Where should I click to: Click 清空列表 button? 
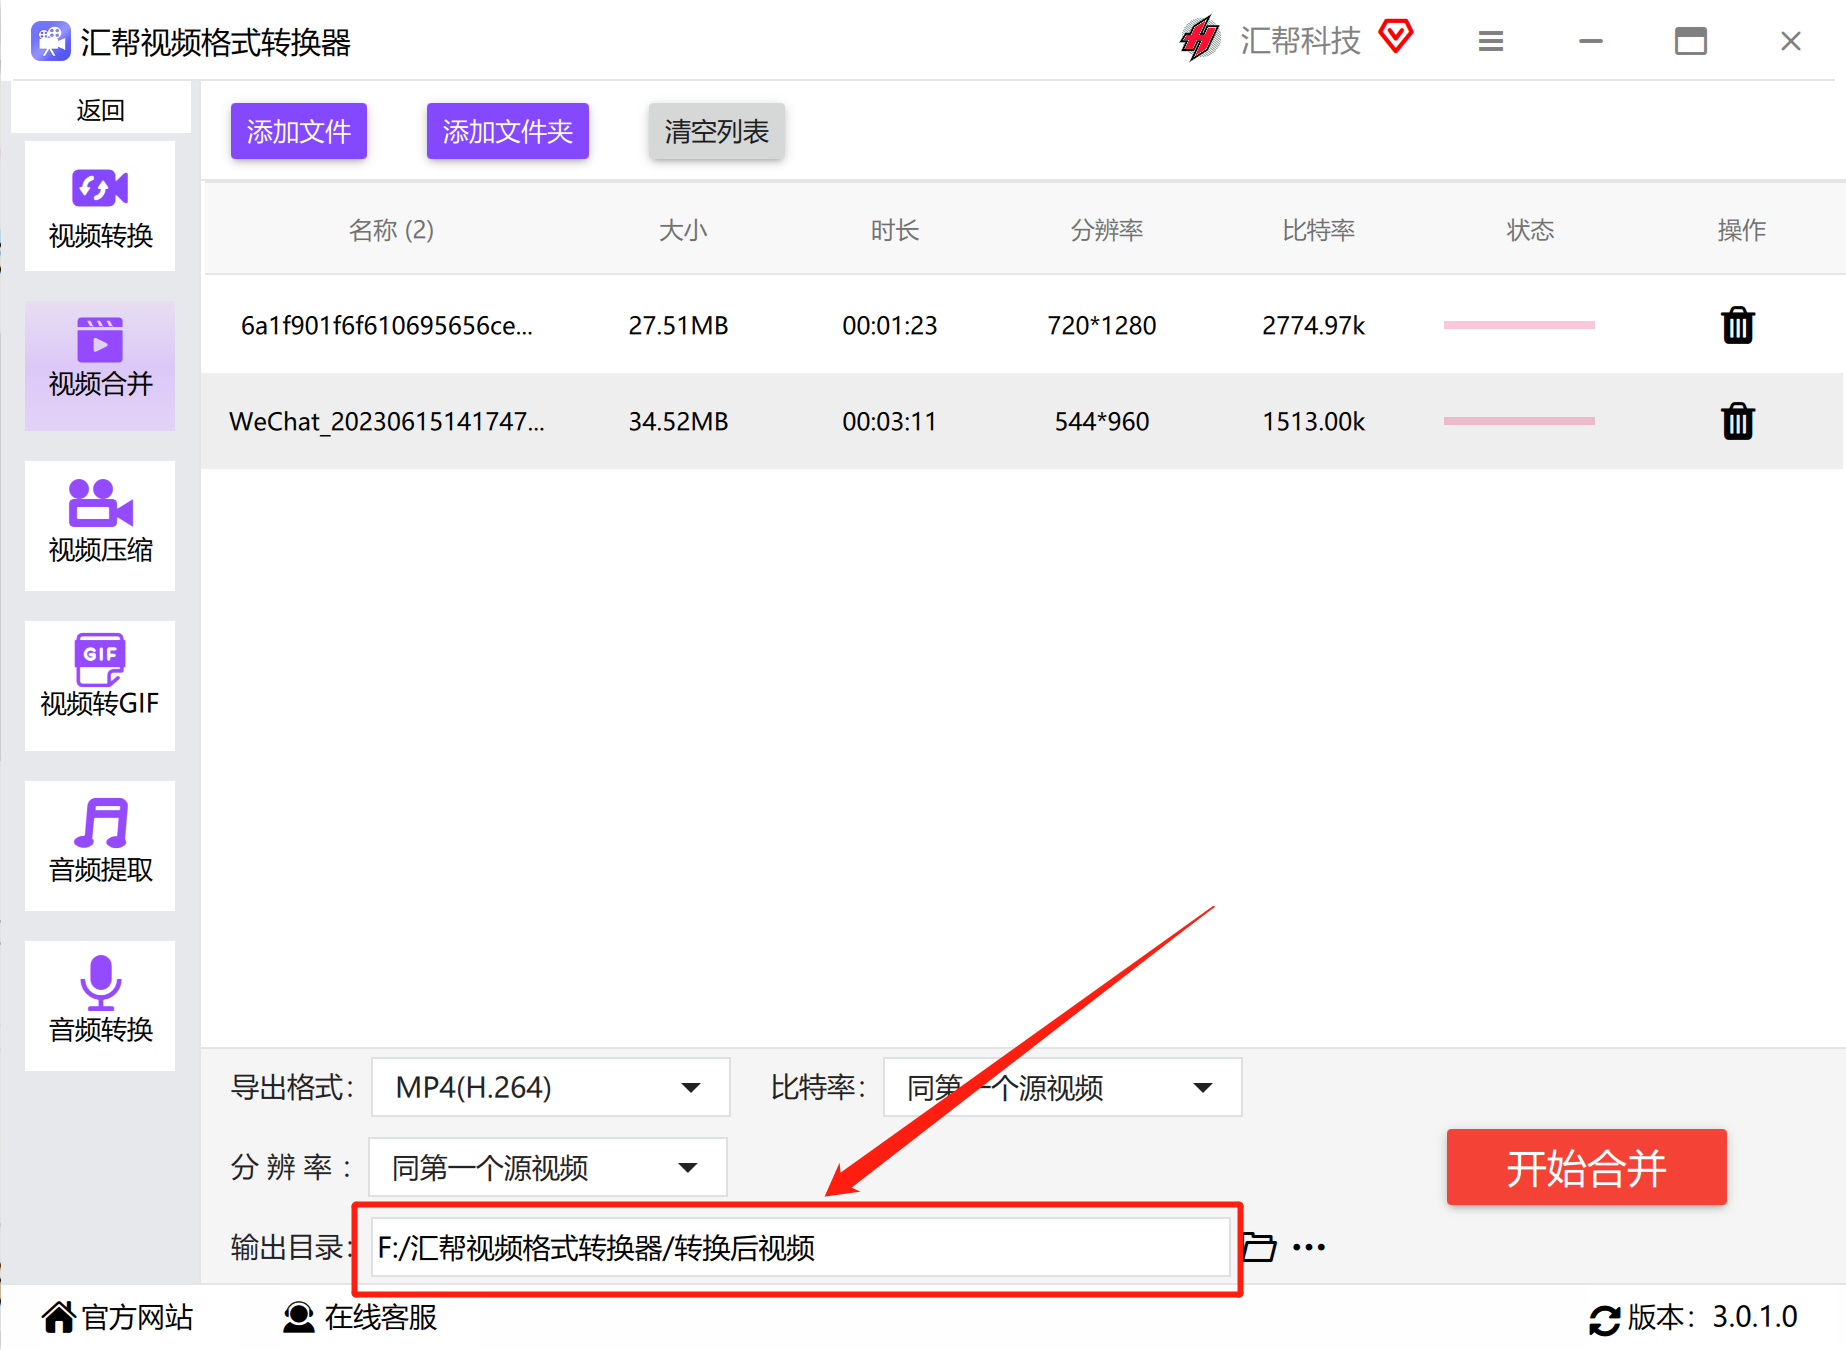[717, 131]
